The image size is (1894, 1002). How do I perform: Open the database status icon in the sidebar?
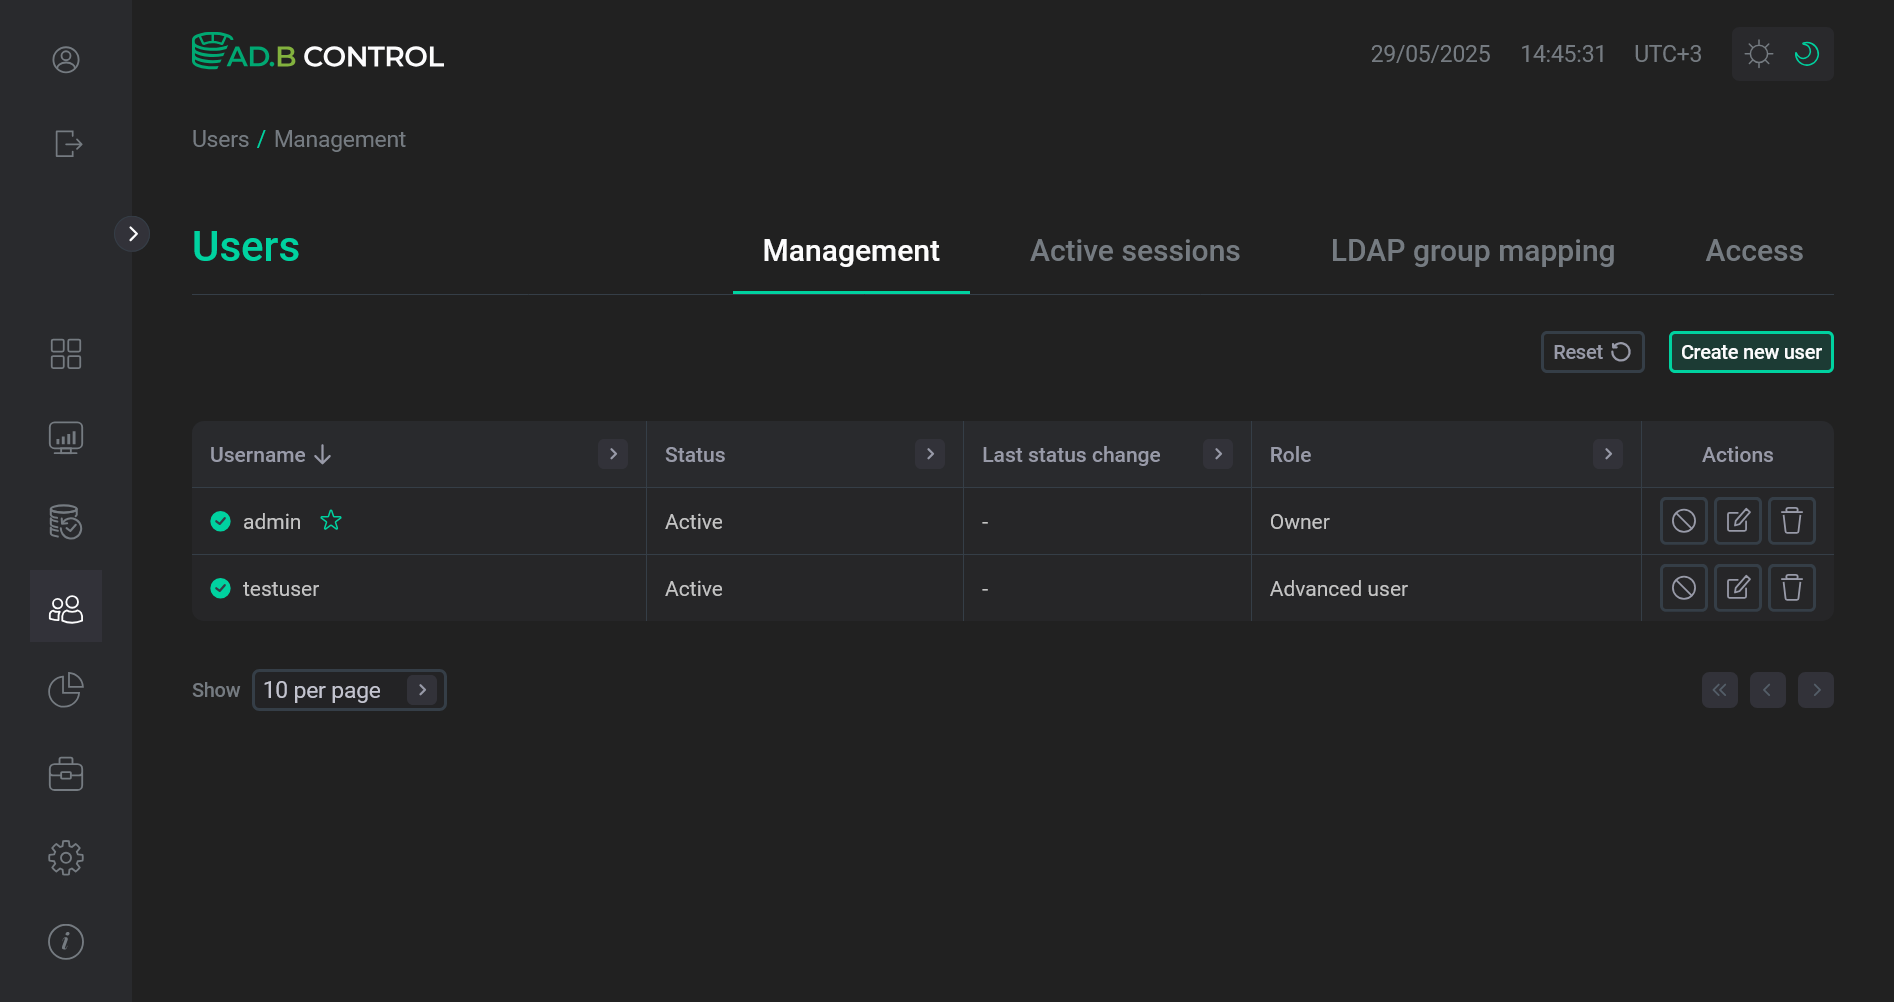click(x=65, y=521)
